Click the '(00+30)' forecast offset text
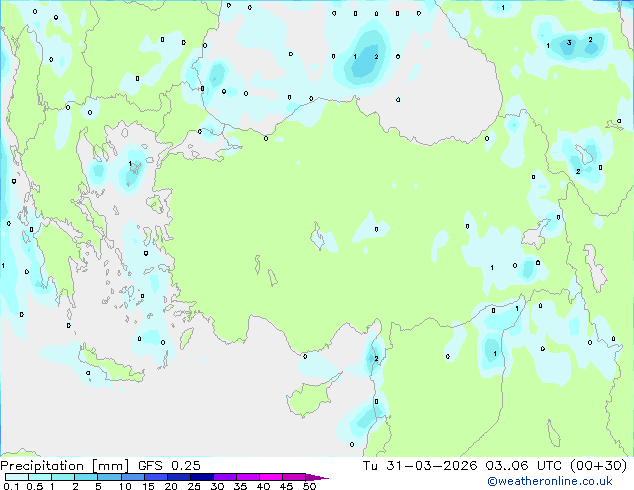634x490 pixels. point(598,466)
